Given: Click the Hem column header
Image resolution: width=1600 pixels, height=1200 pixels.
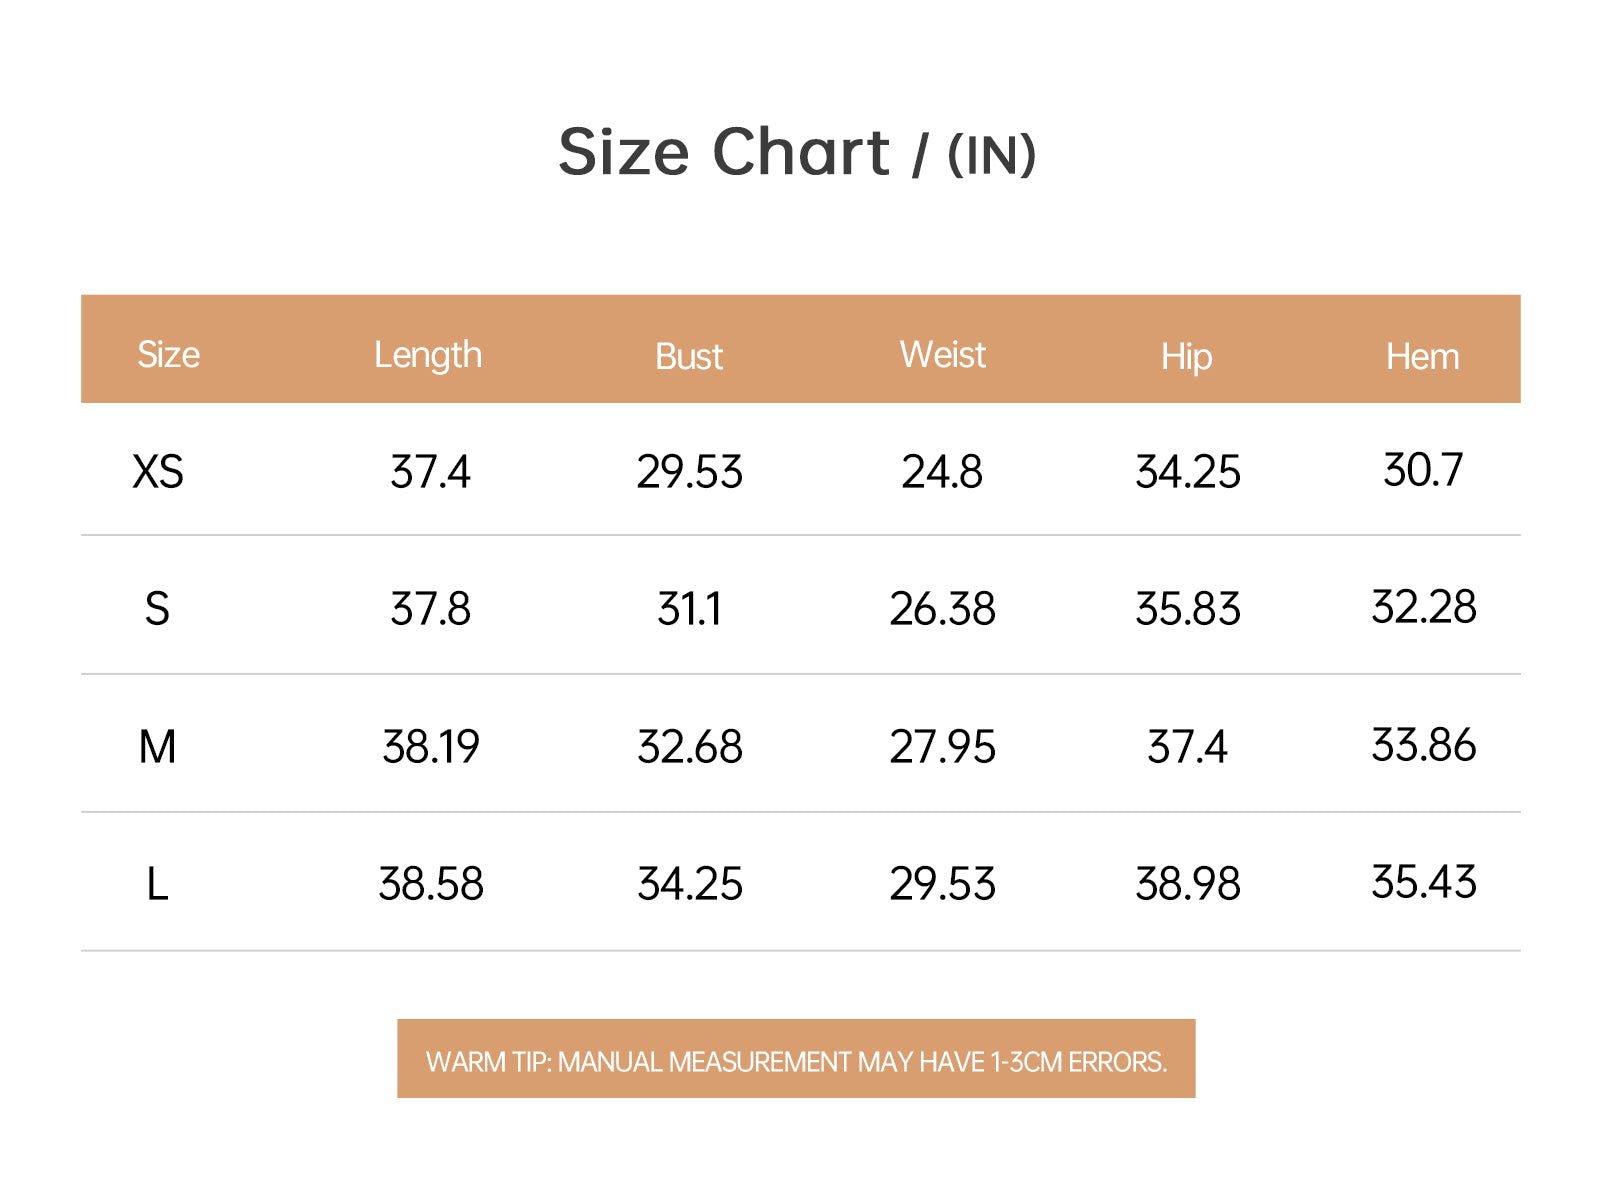Looking at the screenshot, I should pos(1422,357).
